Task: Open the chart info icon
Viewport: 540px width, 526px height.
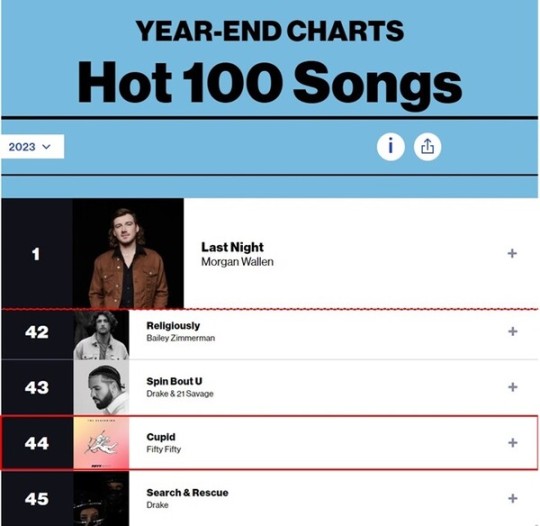Action: 390,147
